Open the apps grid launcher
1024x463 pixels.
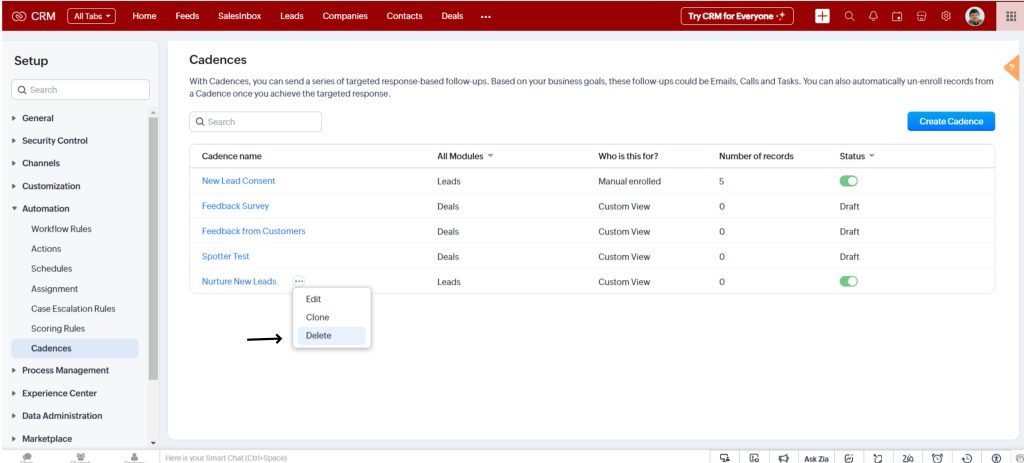[1010, 17]
